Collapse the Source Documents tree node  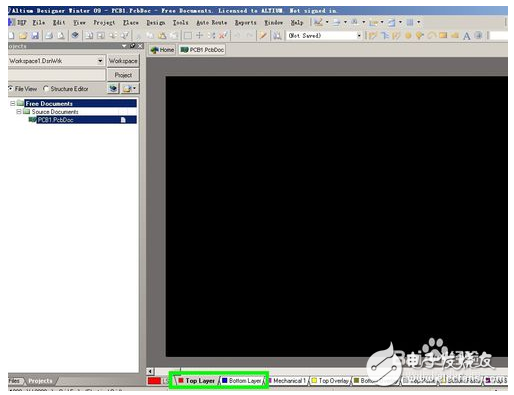19,112
